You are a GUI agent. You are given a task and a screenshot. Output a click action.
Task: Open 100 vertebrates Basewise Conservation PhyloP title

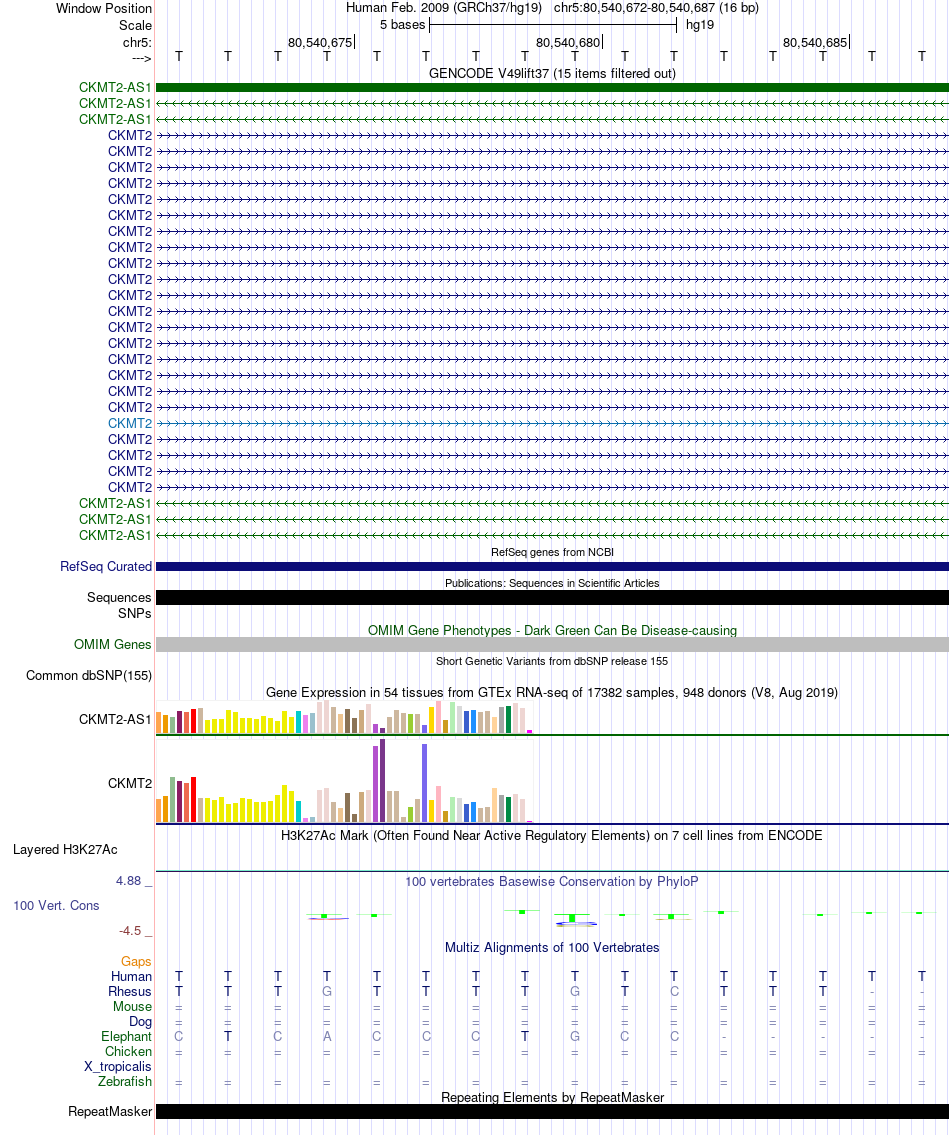coord(552,882)
